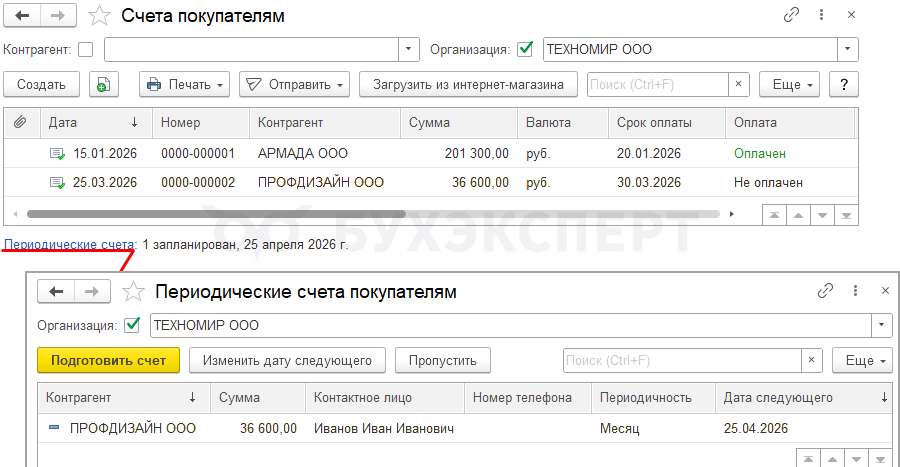Copy link to Счета покупателям window
This screenshot has height=467, width=900.
pyautogui.click(x=793, y=15)
